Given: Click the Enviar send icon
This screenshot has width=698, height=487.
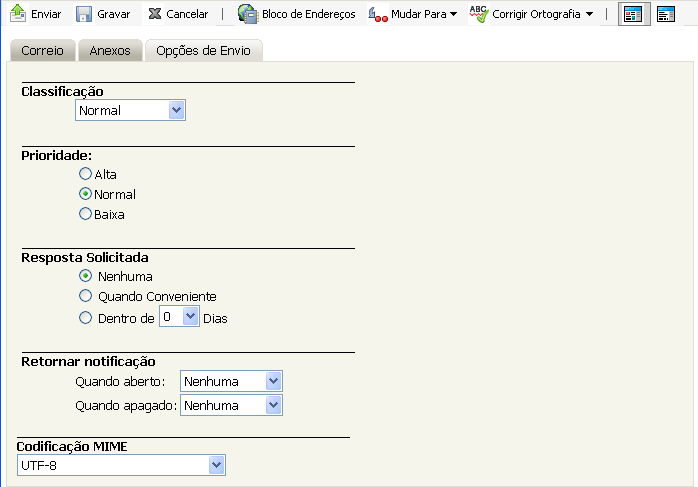Looking at the screenshot, I should point(18,13).
